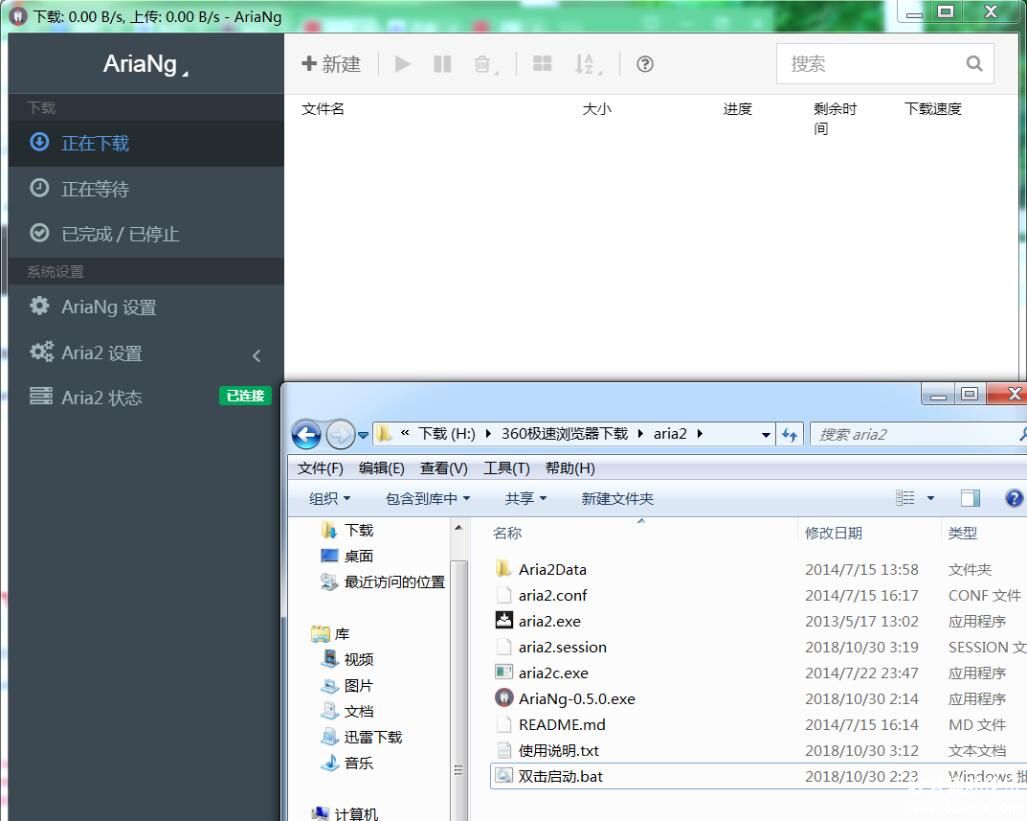Viewport: 1027px width, 821px height.
Task: Select aria2.exe application icon
Action: [x=504, y=621]
